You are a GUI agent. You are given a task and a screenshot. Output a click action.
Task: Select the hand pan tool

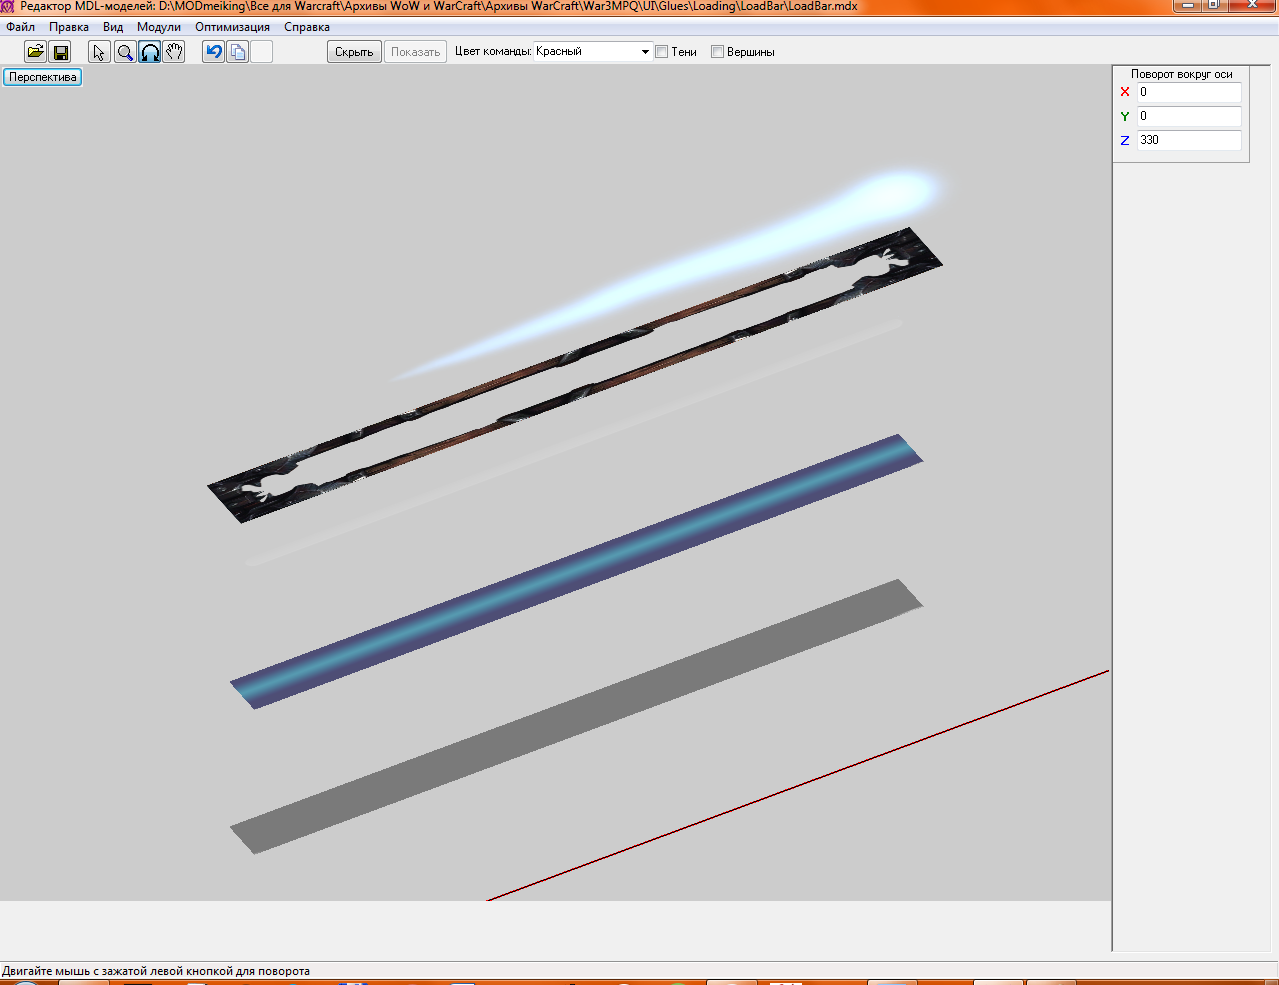pos(174,52)
